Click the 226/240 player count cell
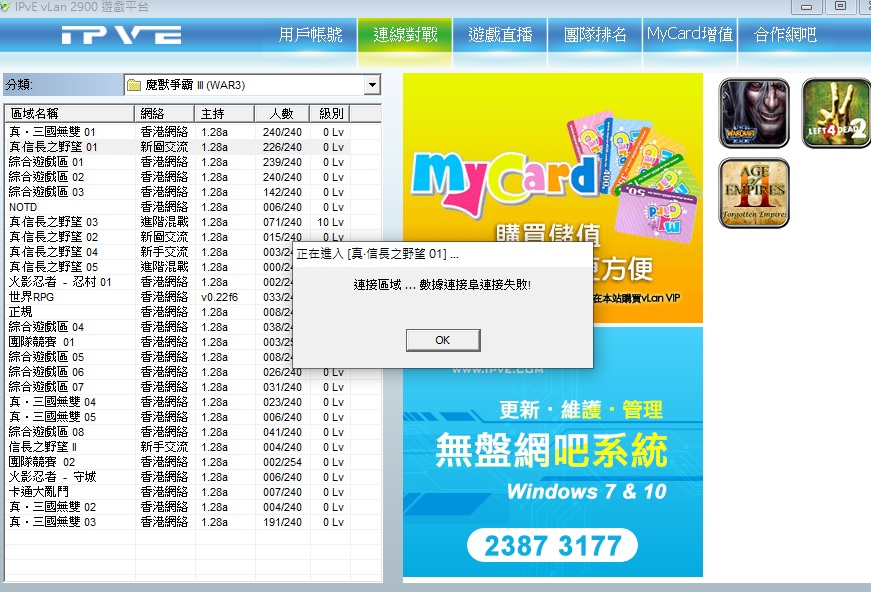Screen dimensions: 871x592 (282, 147)
